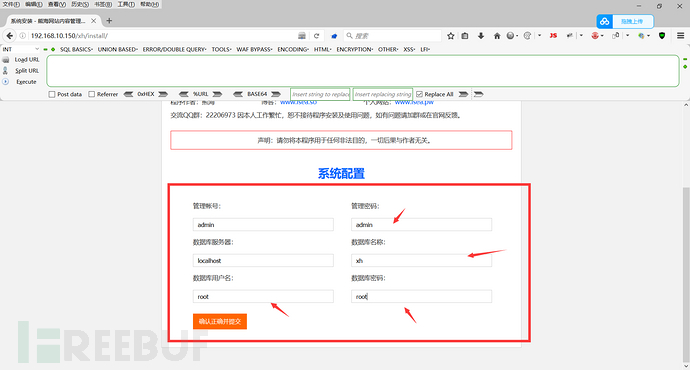This screenshot has width=690, height=370.
Task: Enable the Referrer checkbox
Action: coord(92,94)
